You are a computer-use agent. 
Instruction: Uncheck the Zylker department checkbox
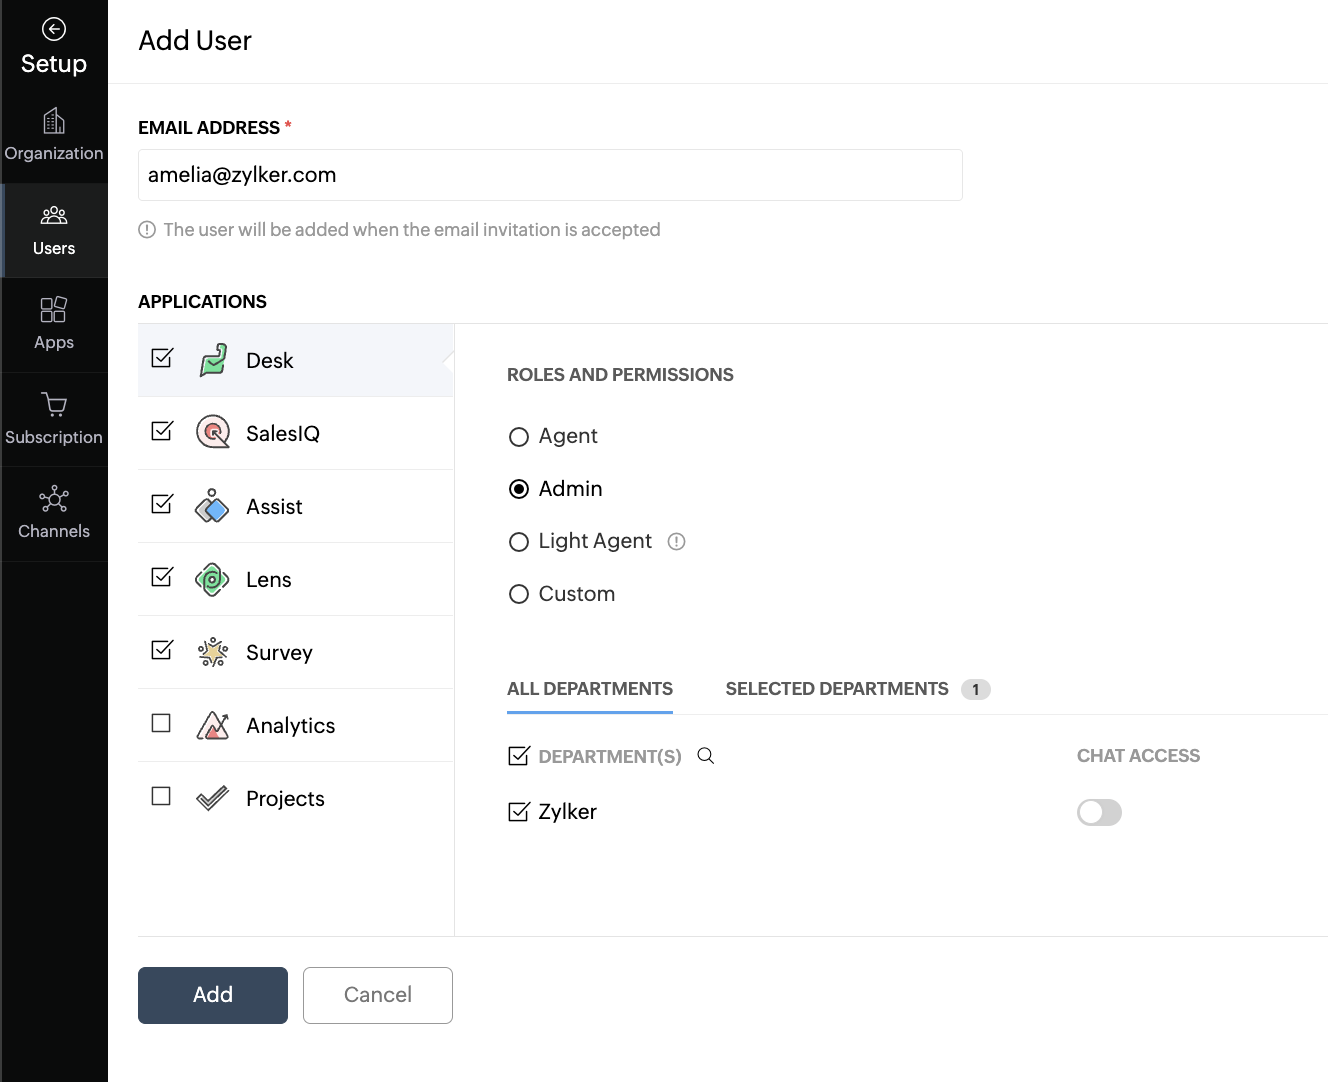pyautogui.click(x=518, y=812)
